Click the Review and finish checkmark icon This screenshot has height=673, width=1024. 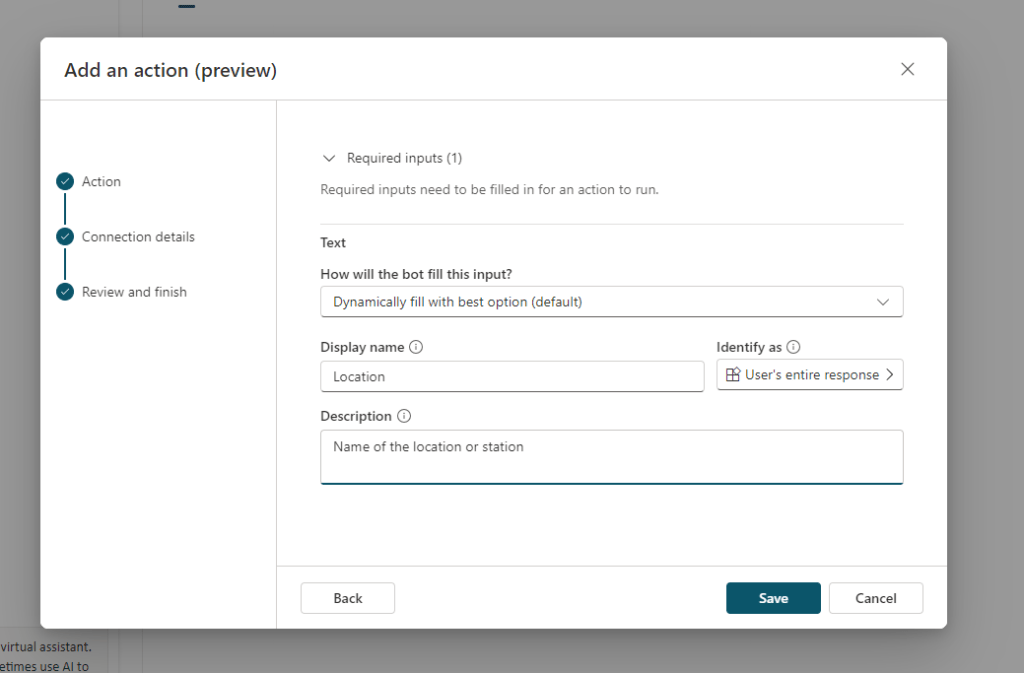[65, 292]
